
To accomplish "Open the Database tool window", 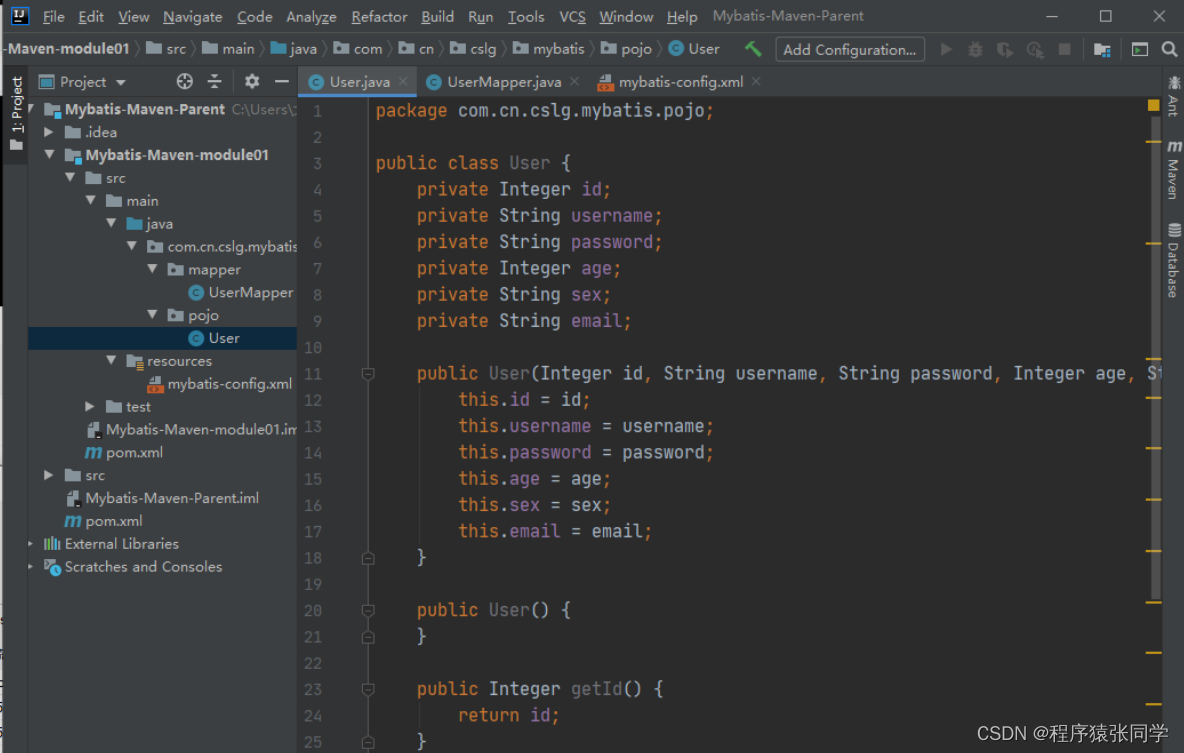I will point(1173,261).
